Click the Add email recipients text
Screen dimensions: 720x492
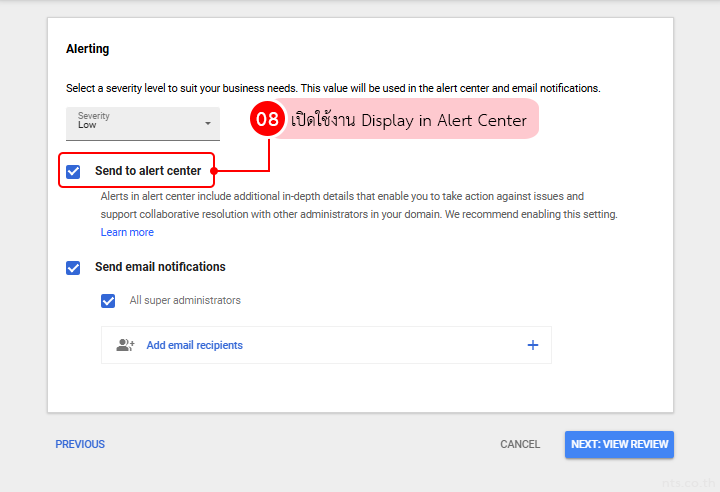point(194,345)
